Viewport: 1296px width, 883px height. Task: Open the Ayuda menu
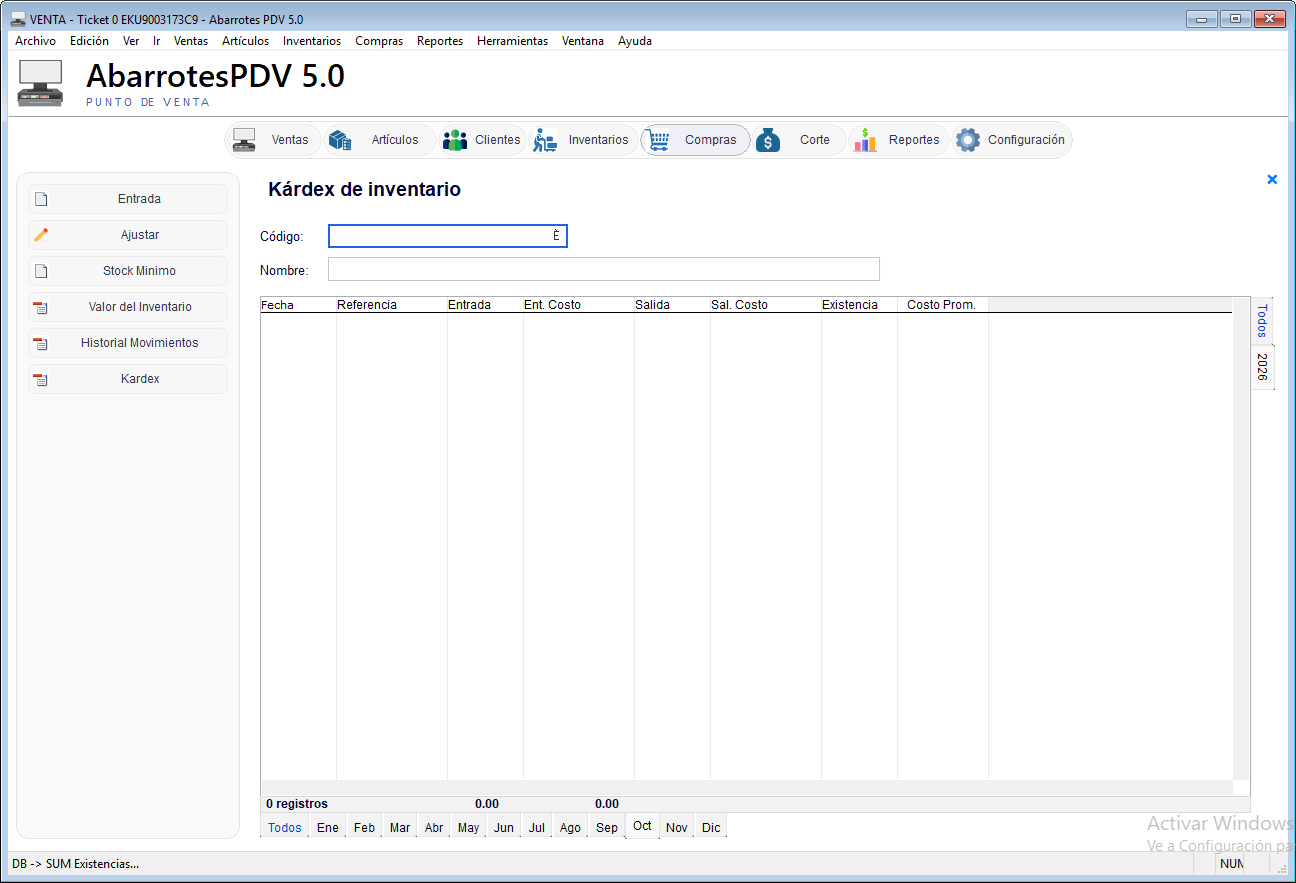click(x=635, y=41)
